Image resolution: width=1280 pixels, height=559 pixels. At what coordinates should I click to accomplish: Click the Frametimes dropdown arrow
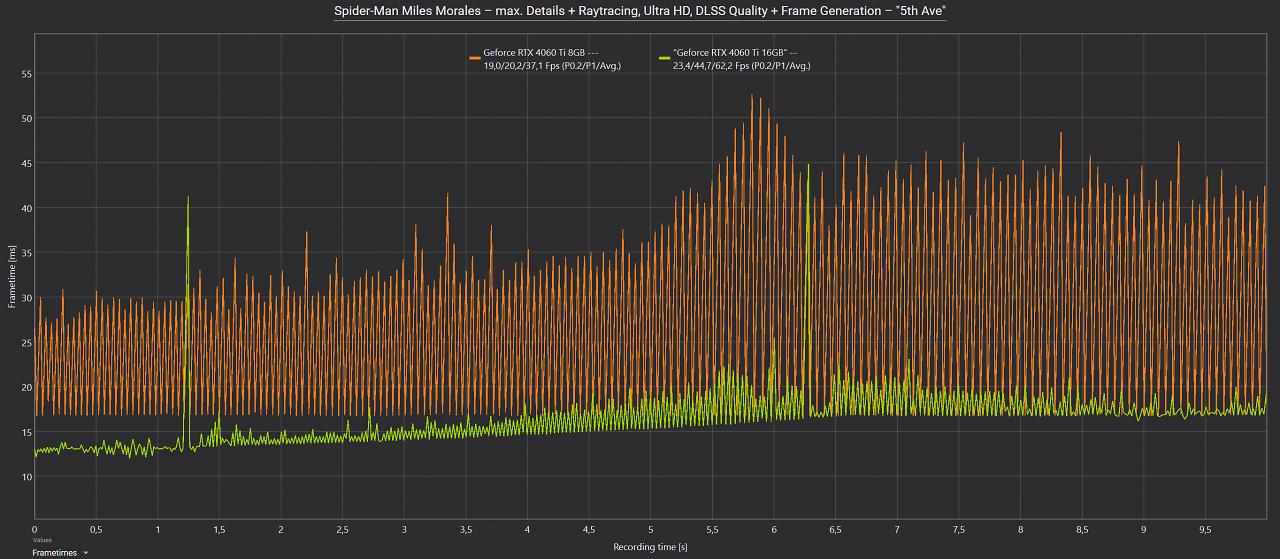pos(86,552)
